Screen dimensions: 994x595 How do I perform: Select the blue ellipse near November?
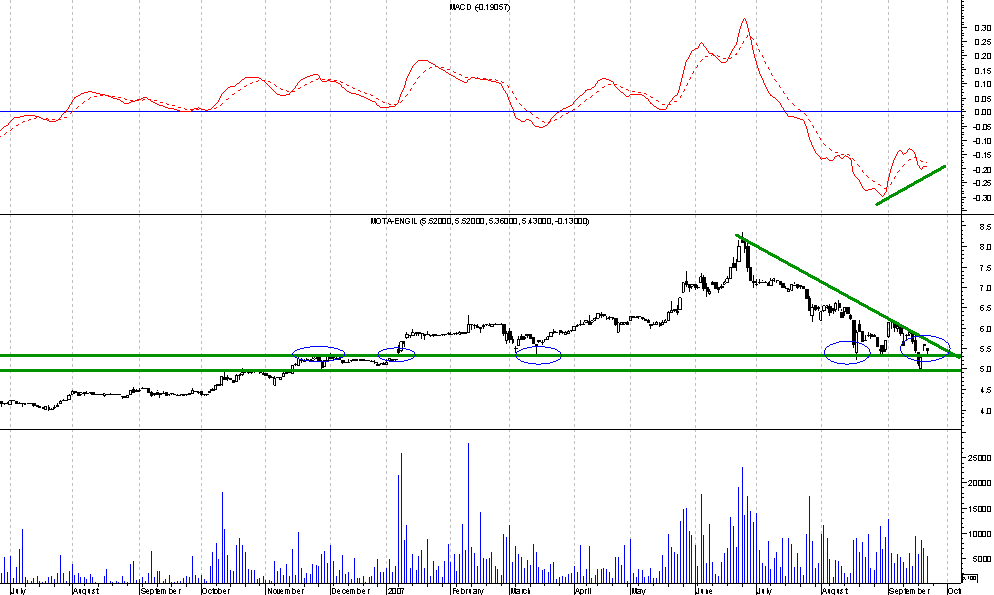pyautogui.click(x=318, y=352)
